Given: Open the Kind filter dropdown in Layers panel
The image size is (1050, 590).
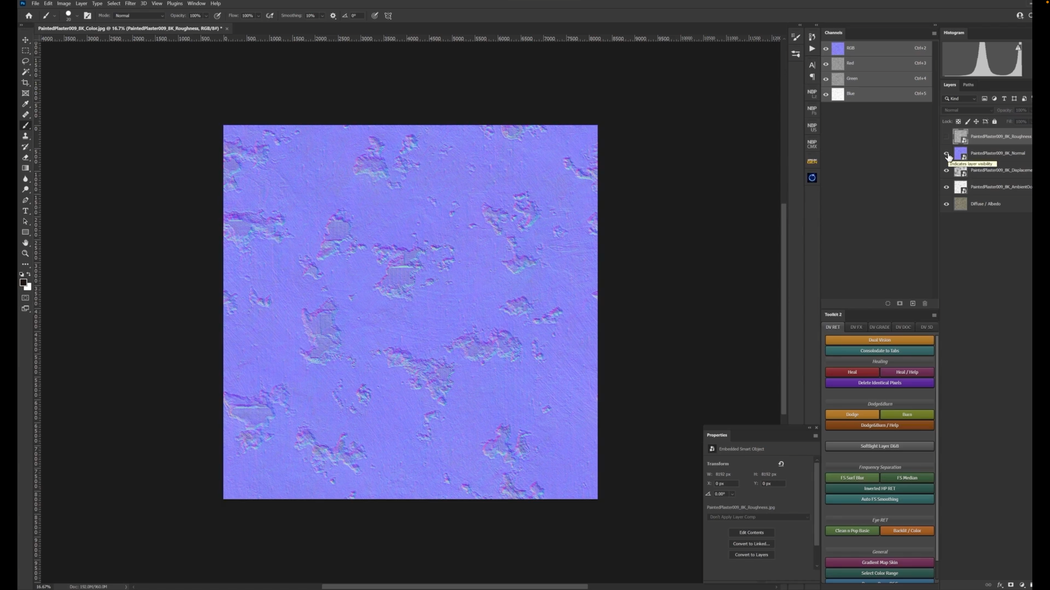Looking at the screenshot, I should pyautogui.click(x=956, y=98).
